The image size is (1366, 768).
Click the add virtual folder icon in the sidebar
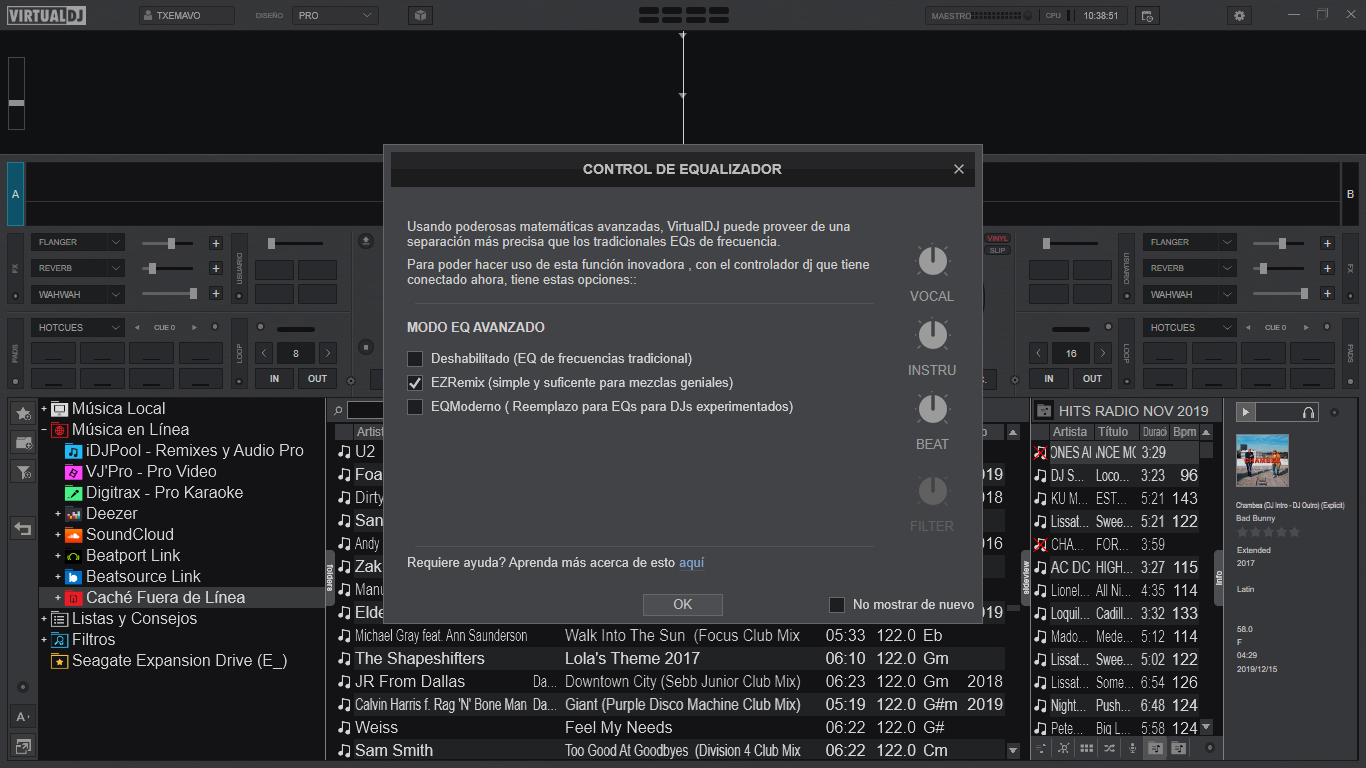23,442
